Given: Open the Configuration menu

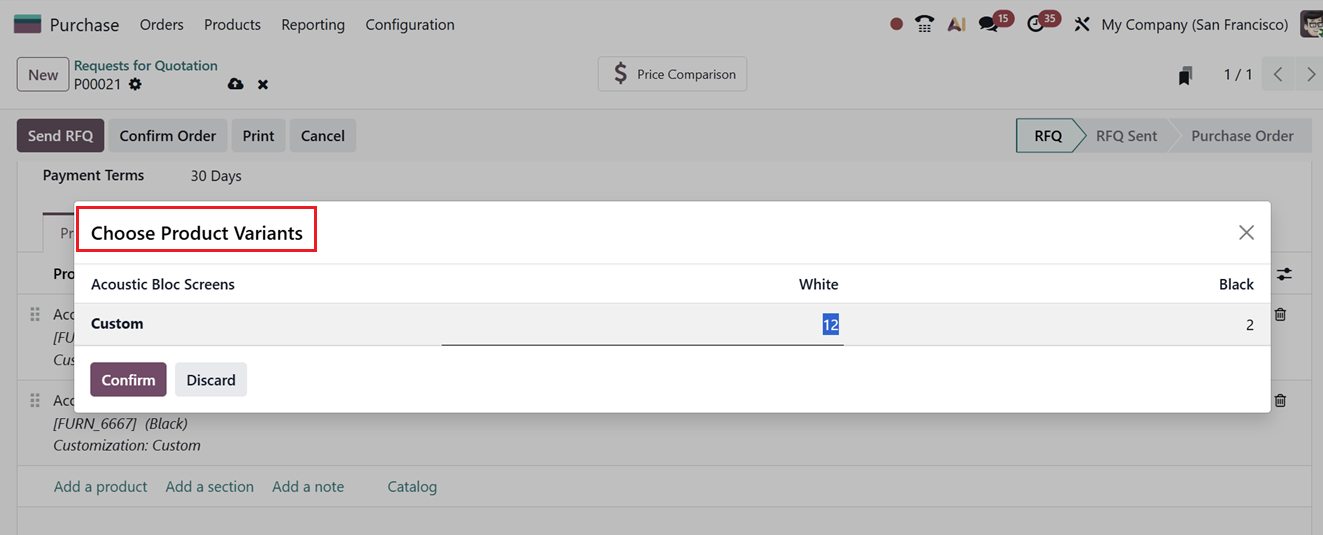Looking at the screenshot, I should click(410, 24).
